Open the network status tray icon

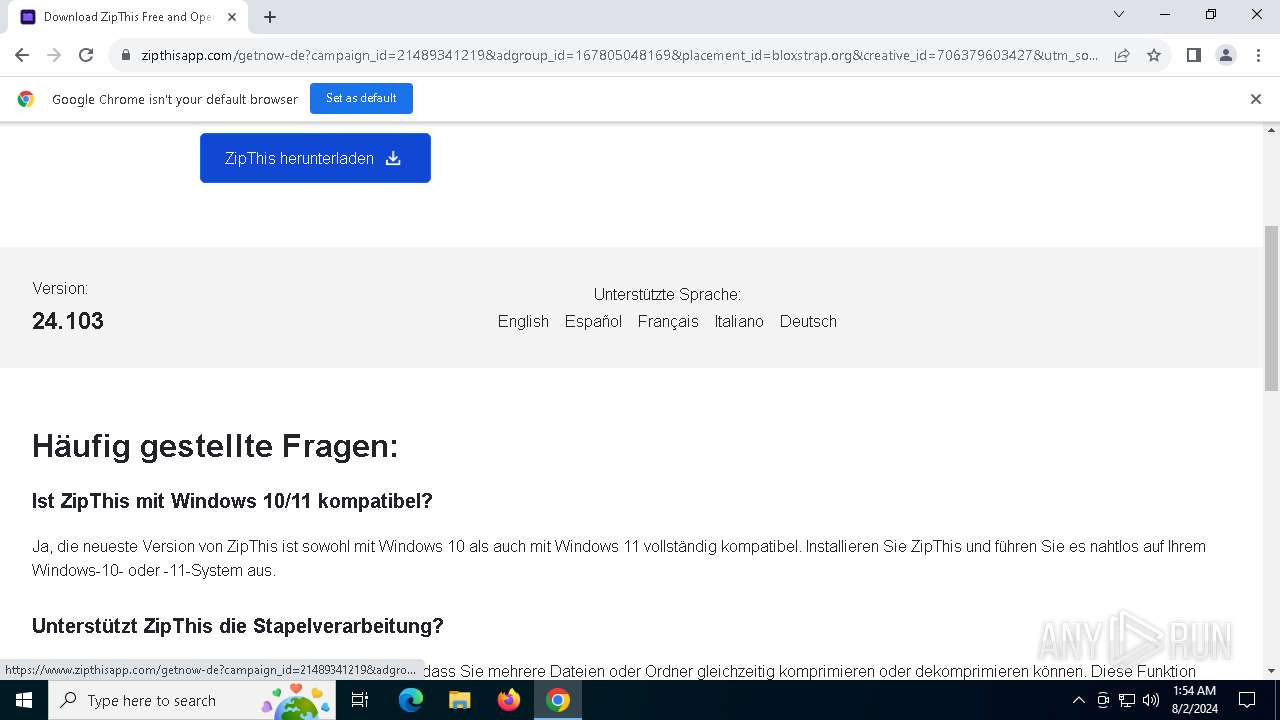[x=1127, y=700]
